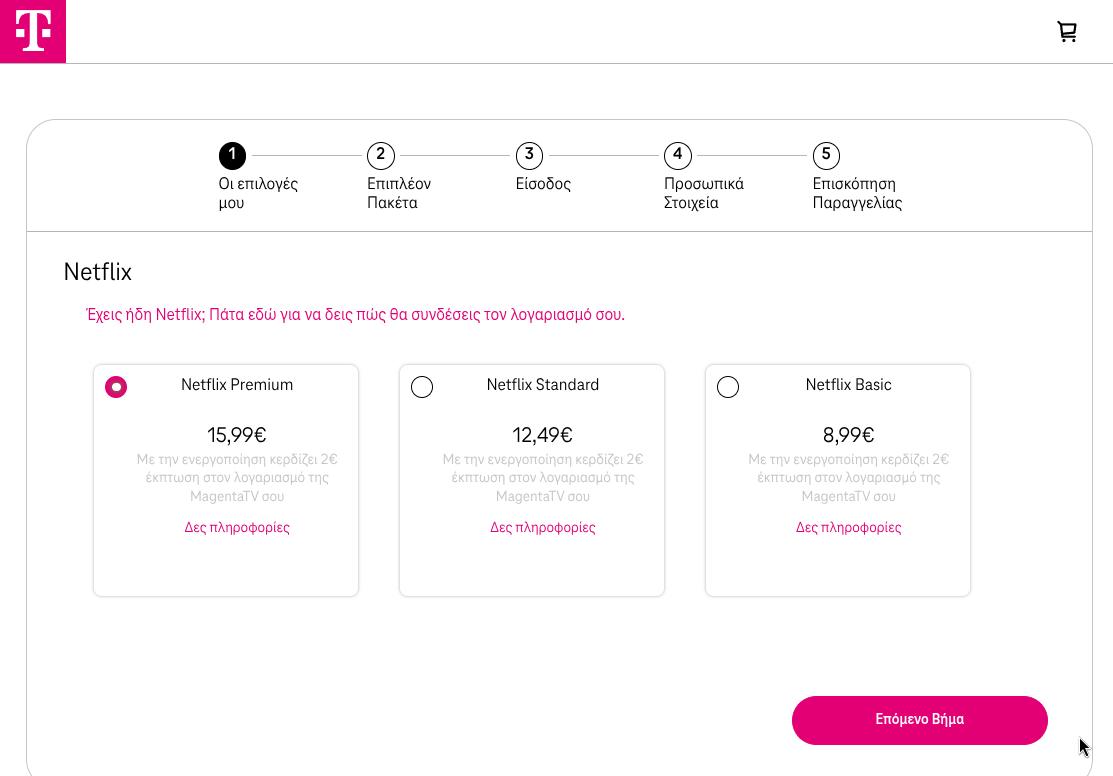The image size is (1113, 776).
Task: Click the Έχεις ήδη Netflix link
Action: click(x=356, y=315)
